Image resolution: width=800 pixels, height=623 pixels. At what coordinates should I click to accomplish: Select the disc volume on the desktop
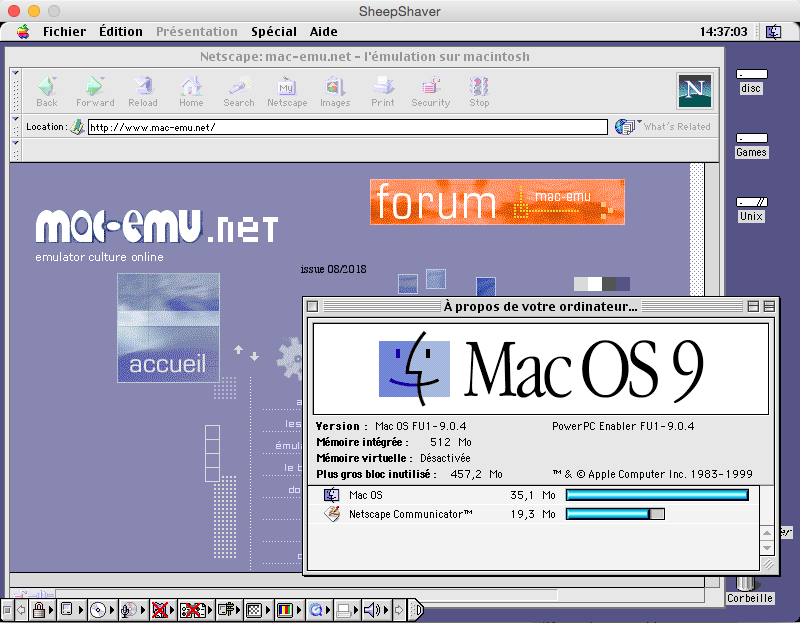click(x=751, y=82)
